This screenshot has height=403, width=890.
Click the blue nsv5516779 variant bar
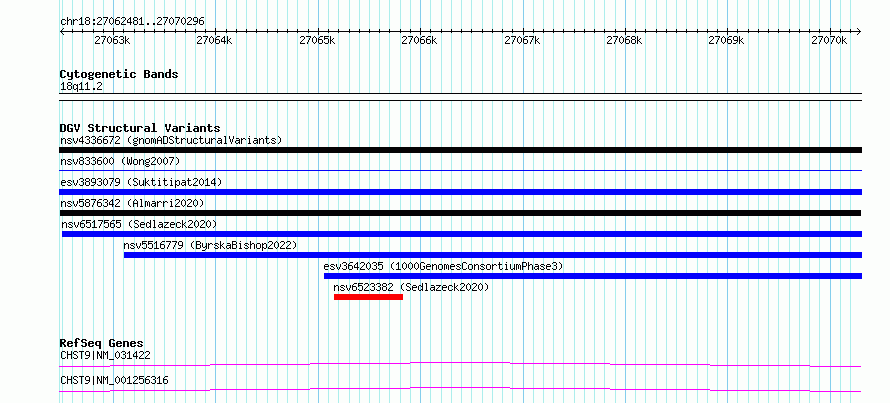coord(493,255)
